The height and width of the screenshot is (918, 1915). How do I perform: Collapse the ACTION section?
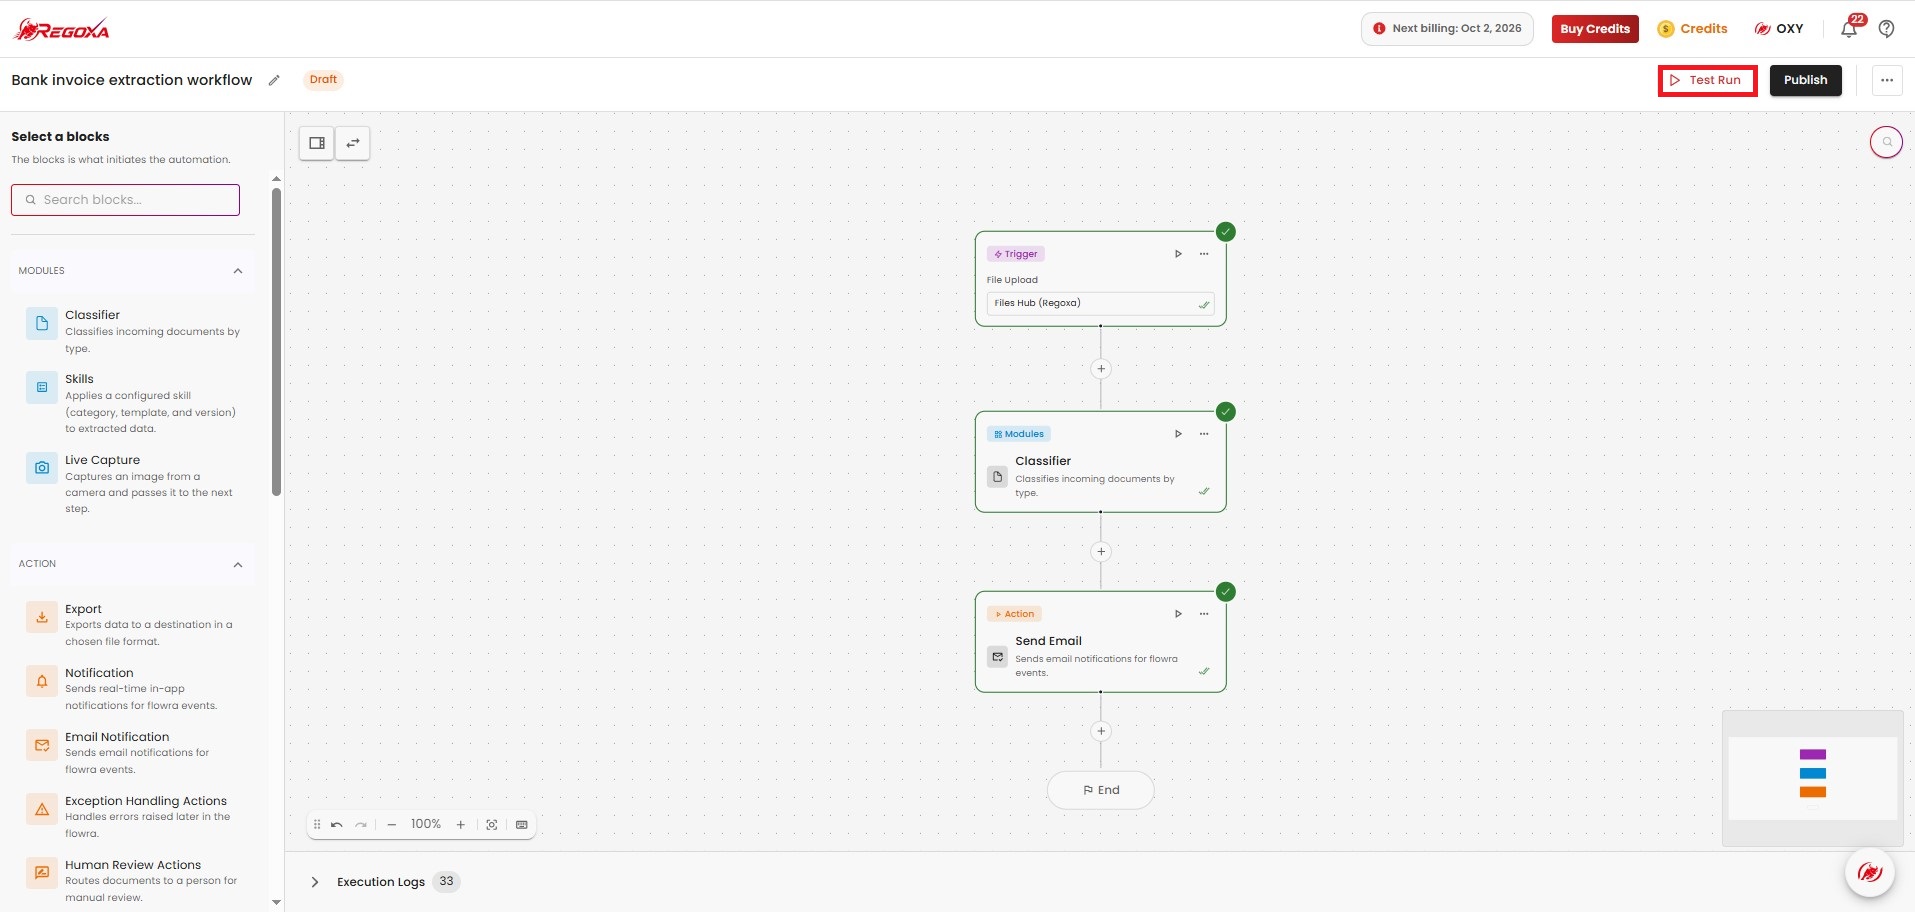[x=238, y=564]
